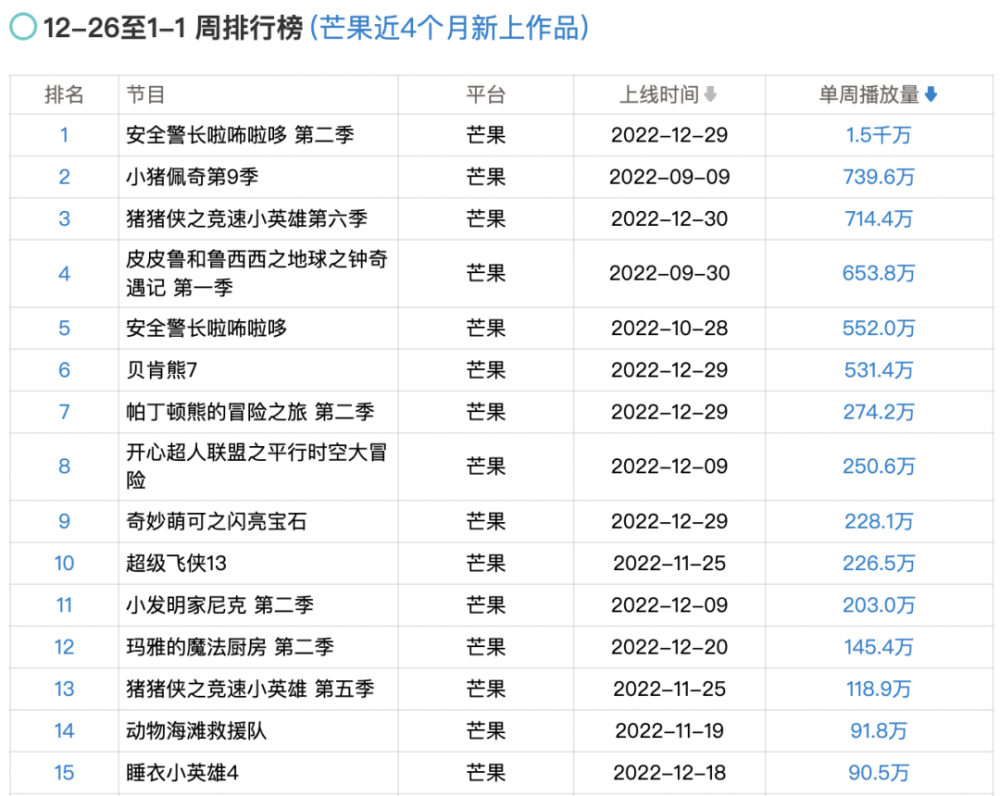
Task: Select 玛雅的魔法厨房 第二季 program
Action: (x=230, y=647)
